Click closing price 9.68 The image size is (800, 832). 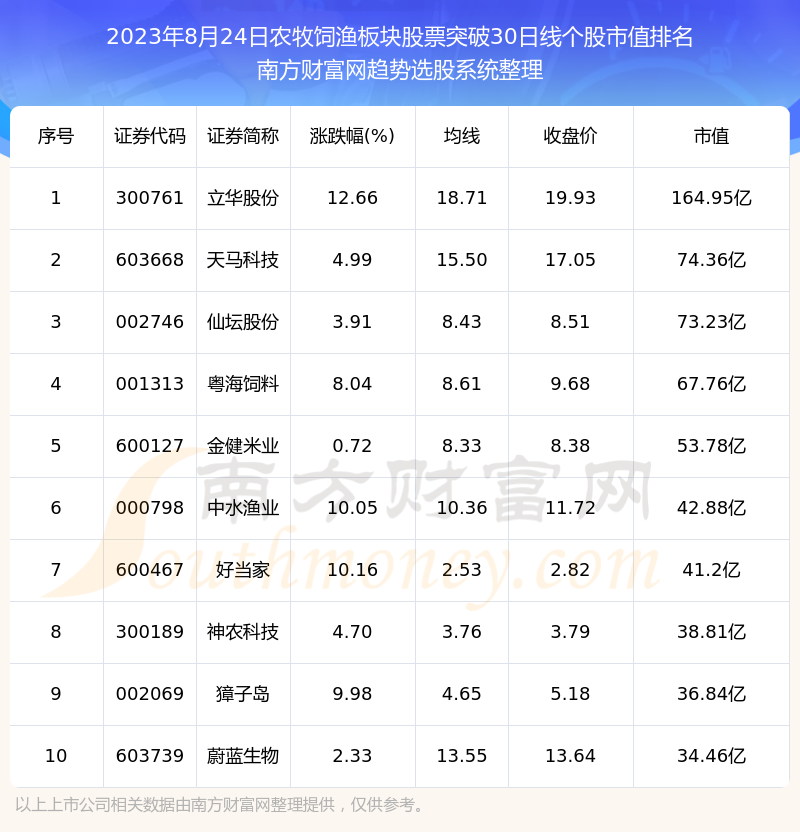tap(570, 384)
